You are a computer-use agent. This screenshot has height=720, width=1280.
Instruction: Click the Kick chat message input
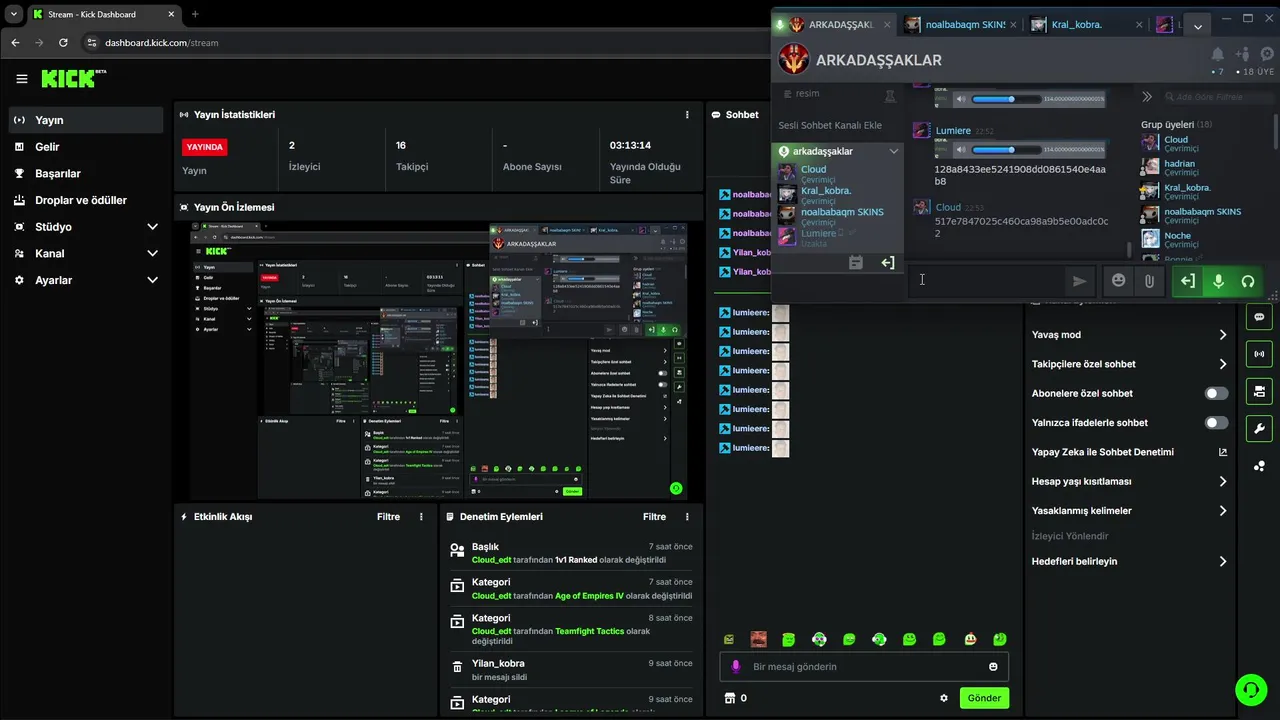(x=865, y=667)
